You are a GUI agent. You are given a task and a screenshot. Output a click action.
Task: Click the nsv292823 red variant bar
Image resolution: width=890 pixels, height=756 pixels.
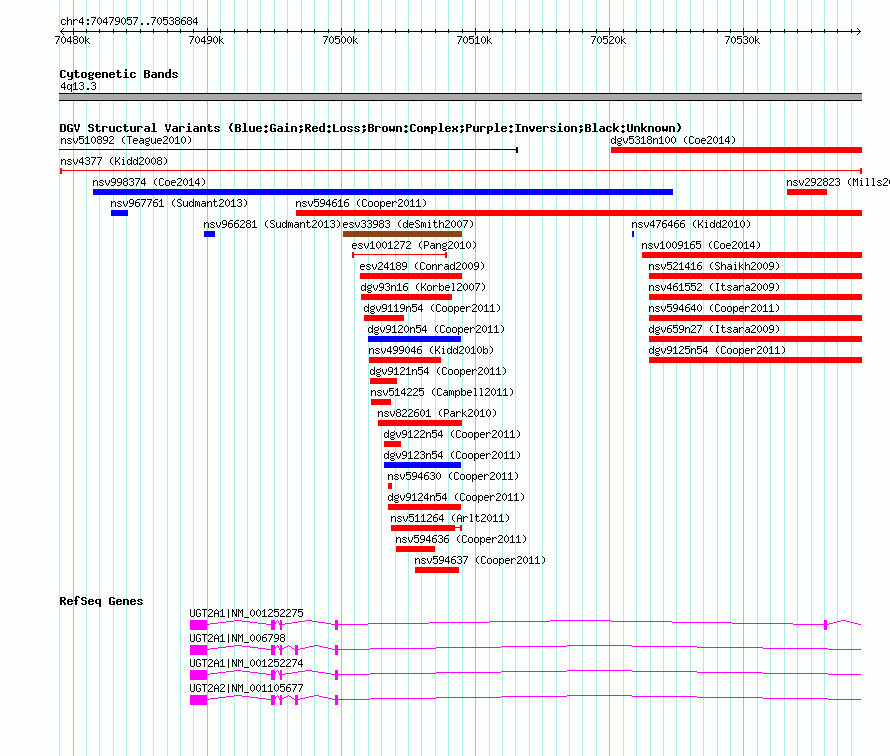point(806,192)
